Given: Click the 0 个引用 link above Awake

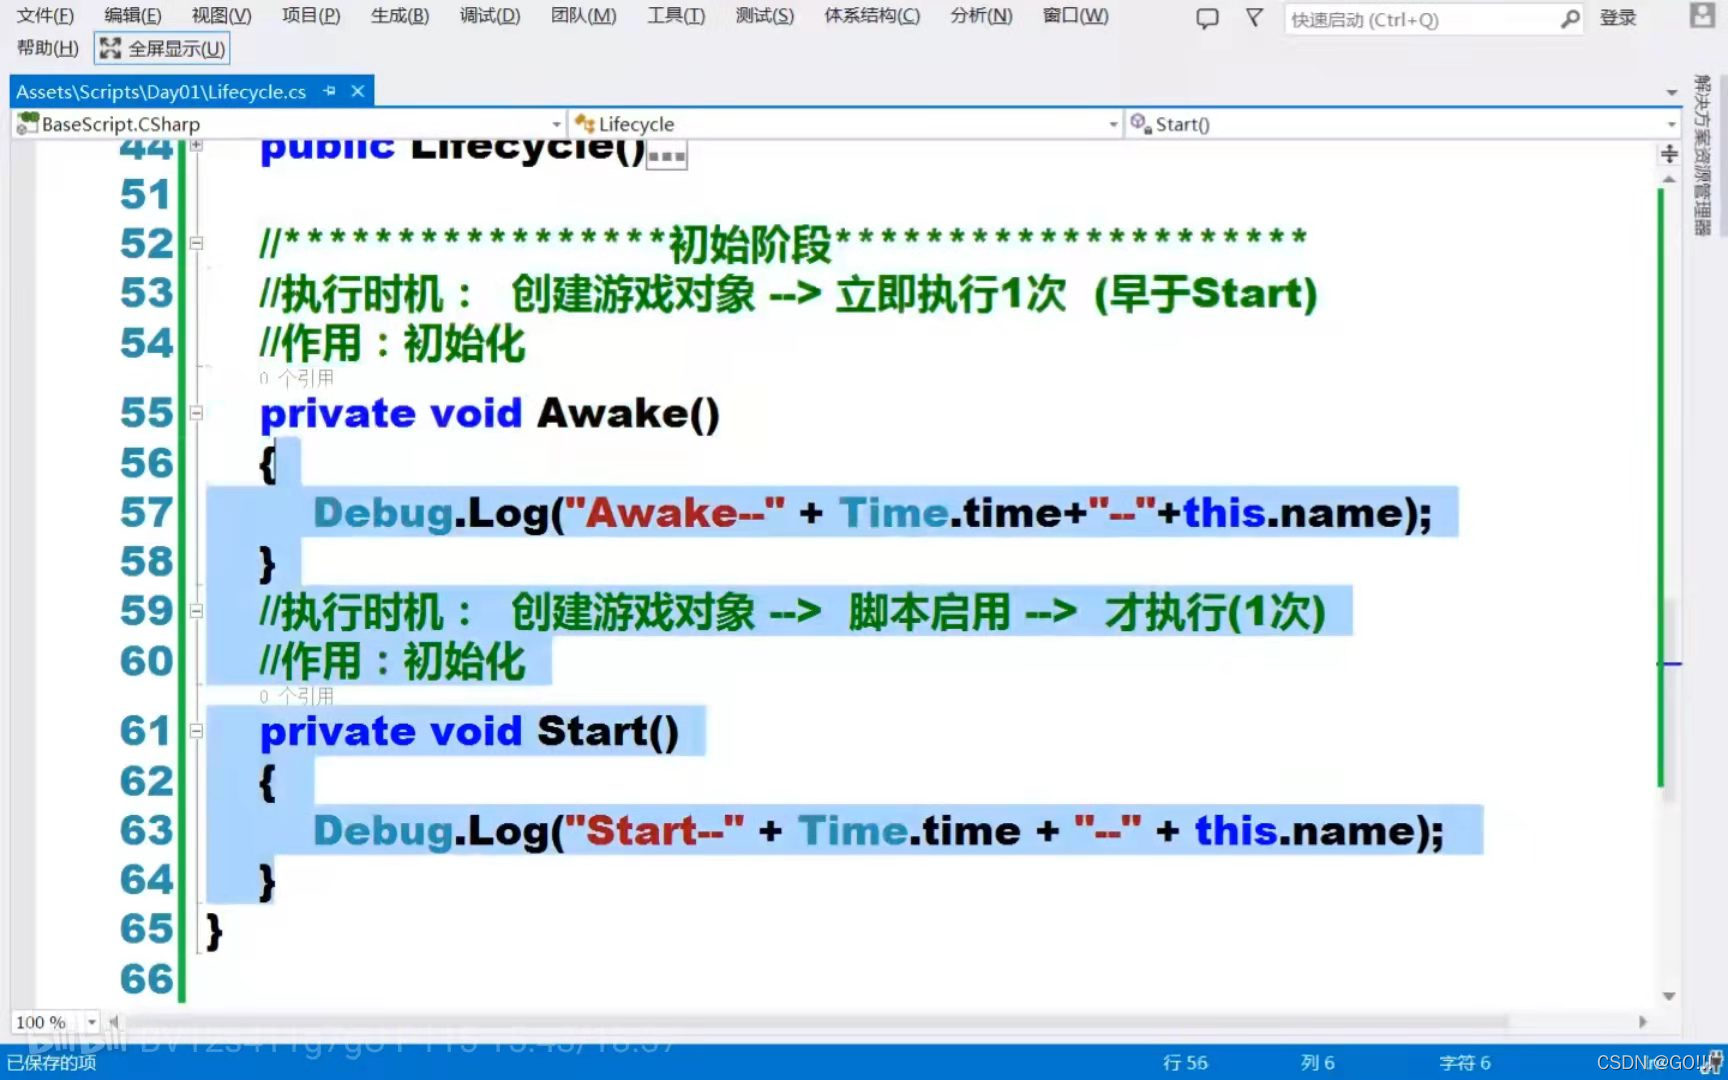Looking at the screenshot, I should (x=297, y=378).
